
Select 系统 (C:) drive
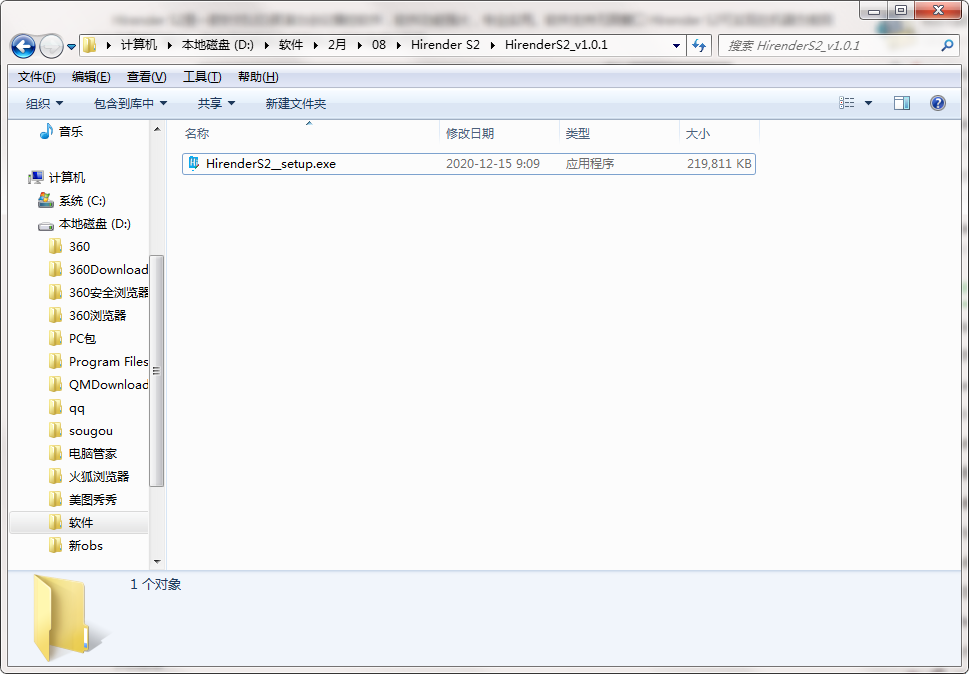(82, 201)
